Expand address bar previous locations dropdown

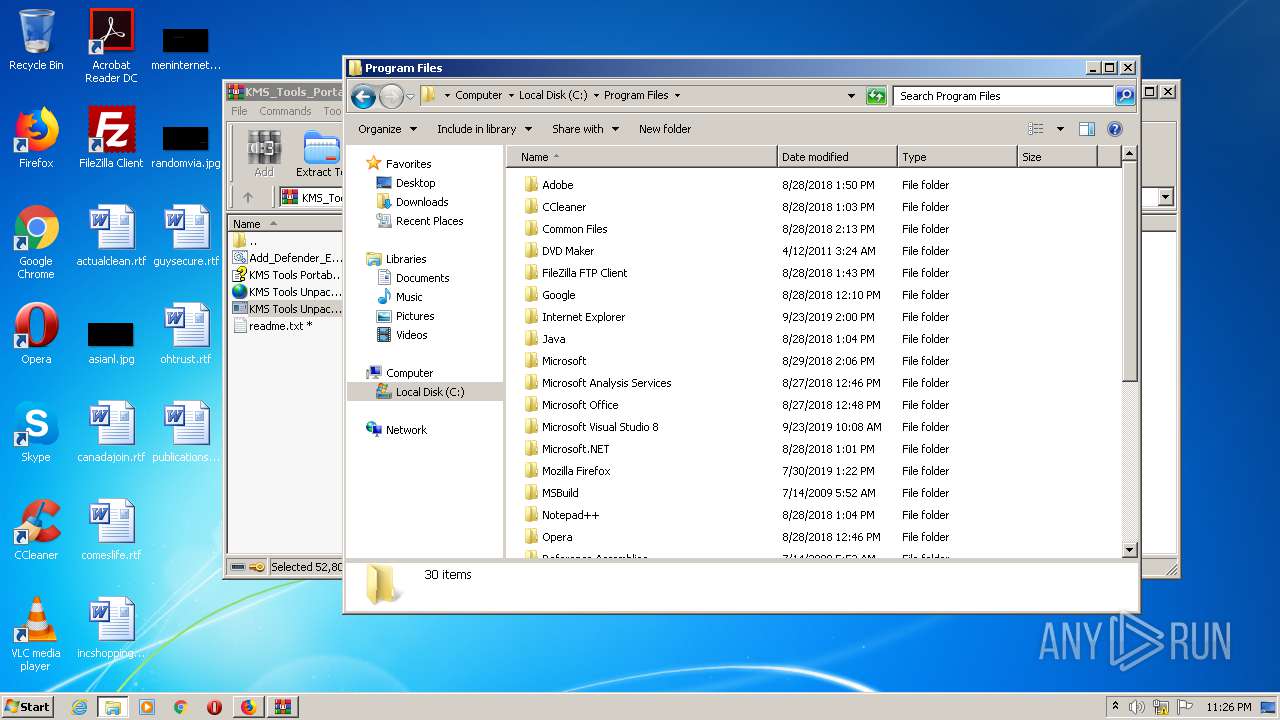pos(851,96)
